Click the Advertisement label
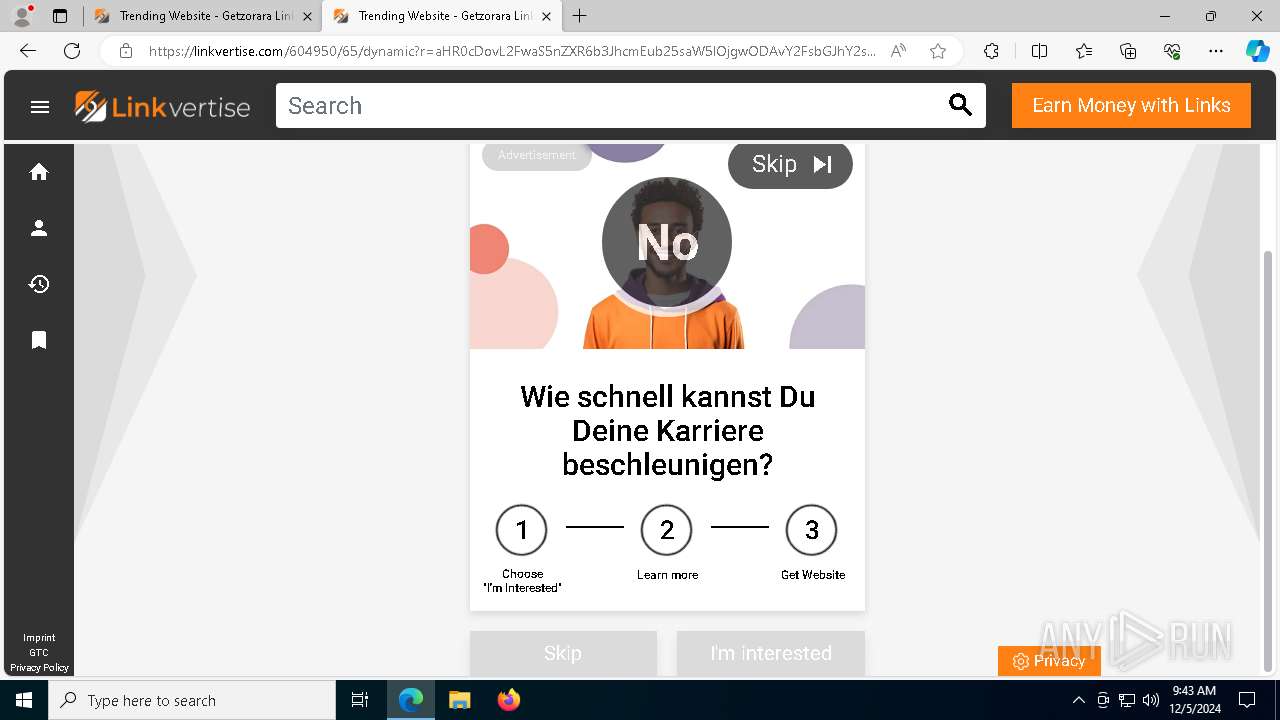 pyautogui.click(x=537, y=155)
